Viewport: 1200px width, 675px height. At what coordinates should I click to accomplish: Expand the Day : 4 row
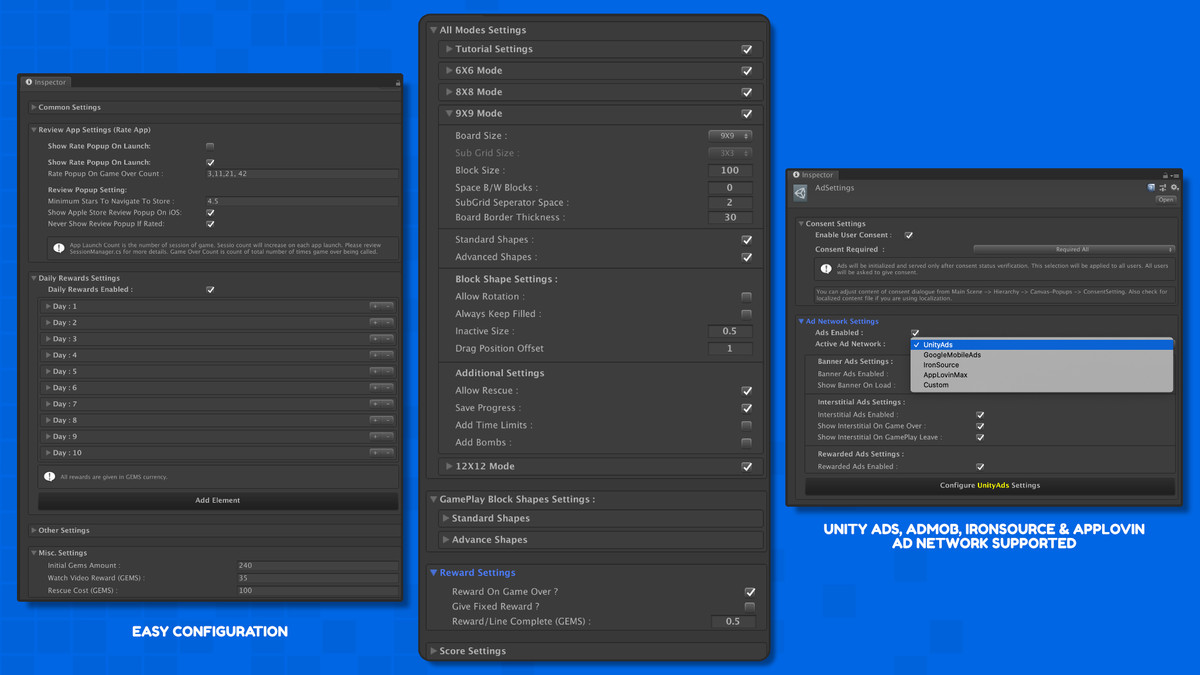(x=48, y=355)
